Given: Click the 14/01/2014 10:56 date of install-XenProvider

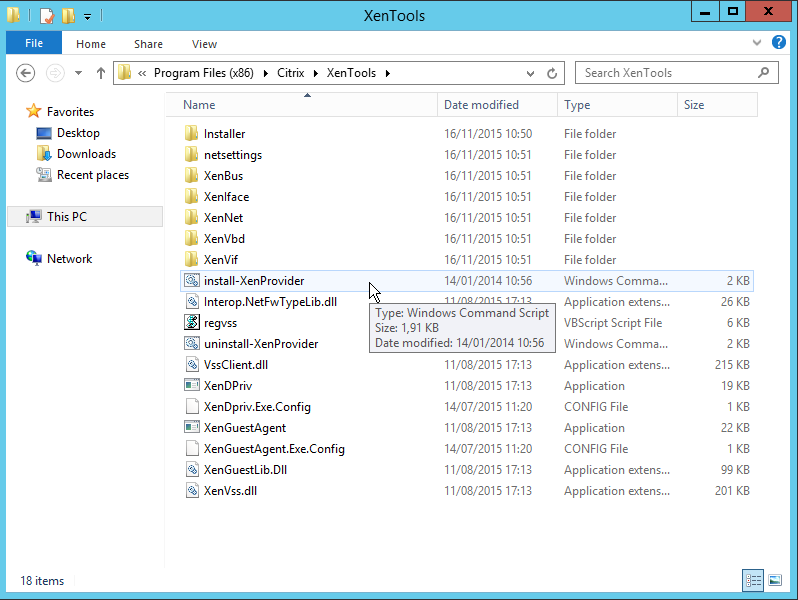Looking at the screenshot, I should 488,281.
